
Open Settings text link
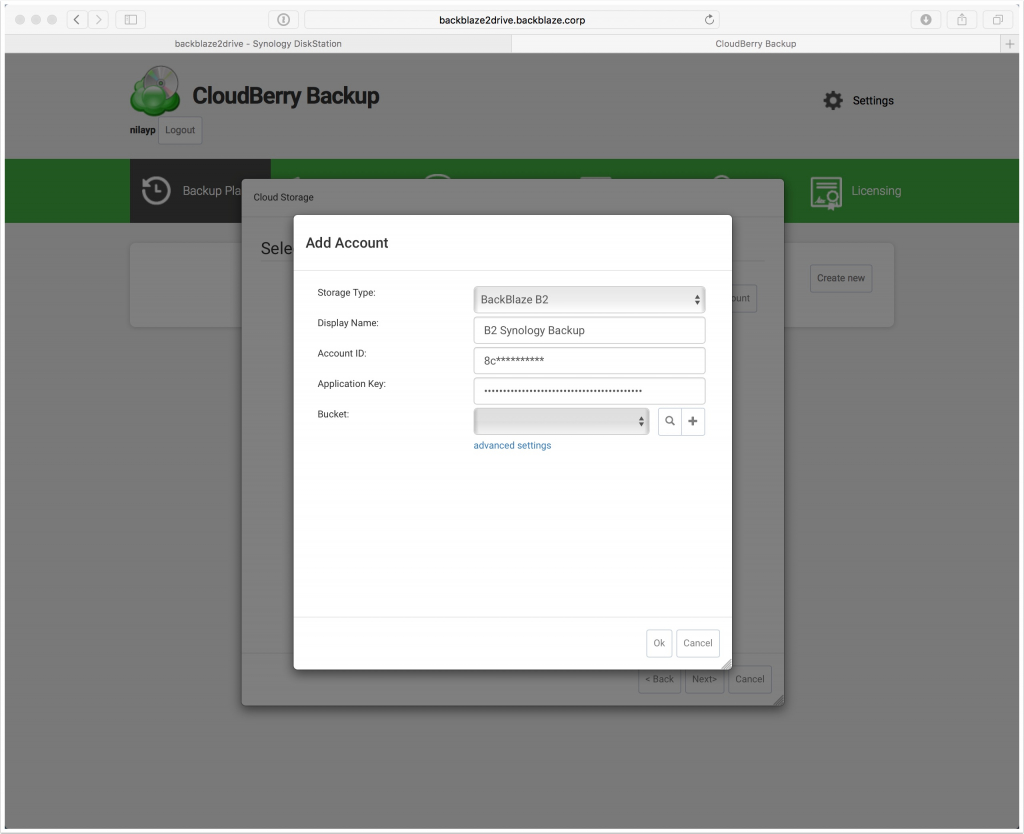tap(873, 101)
